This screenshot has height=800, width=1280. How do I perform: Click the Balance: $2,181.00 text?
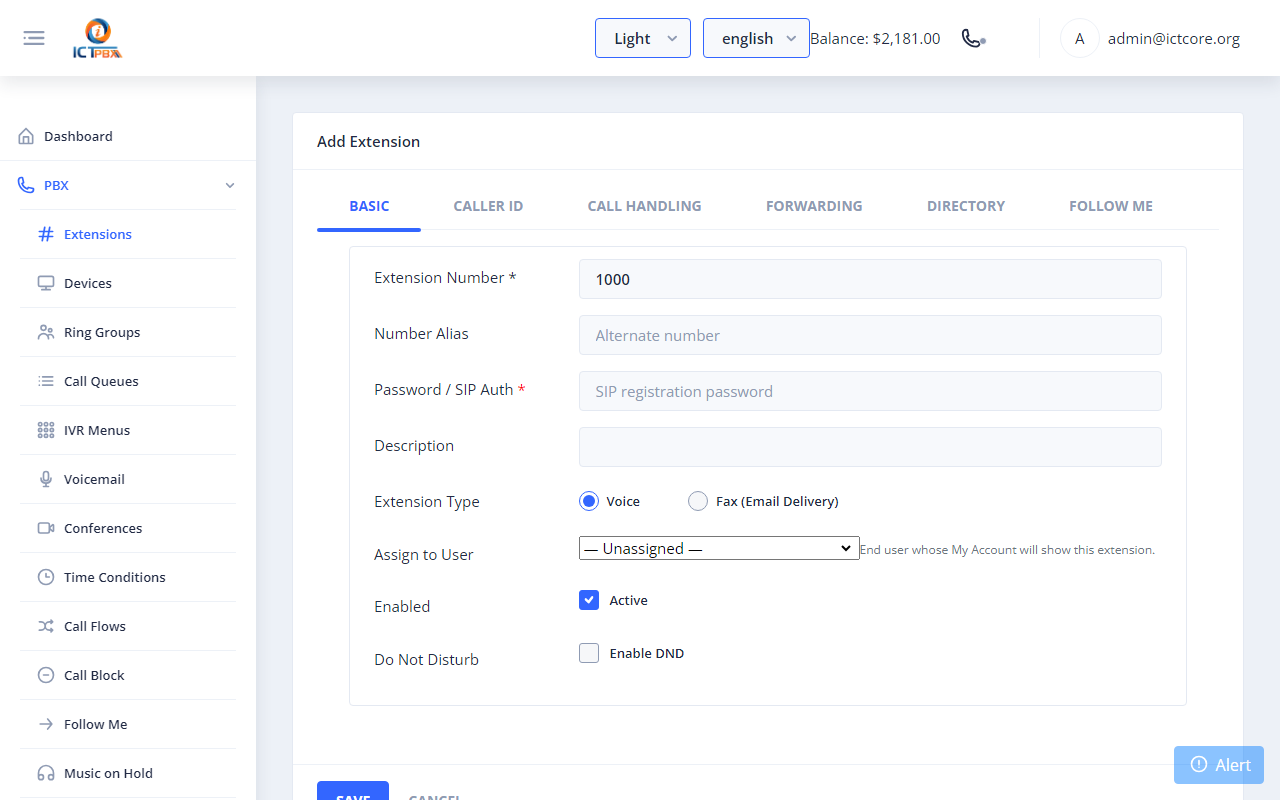click(875, 38)
